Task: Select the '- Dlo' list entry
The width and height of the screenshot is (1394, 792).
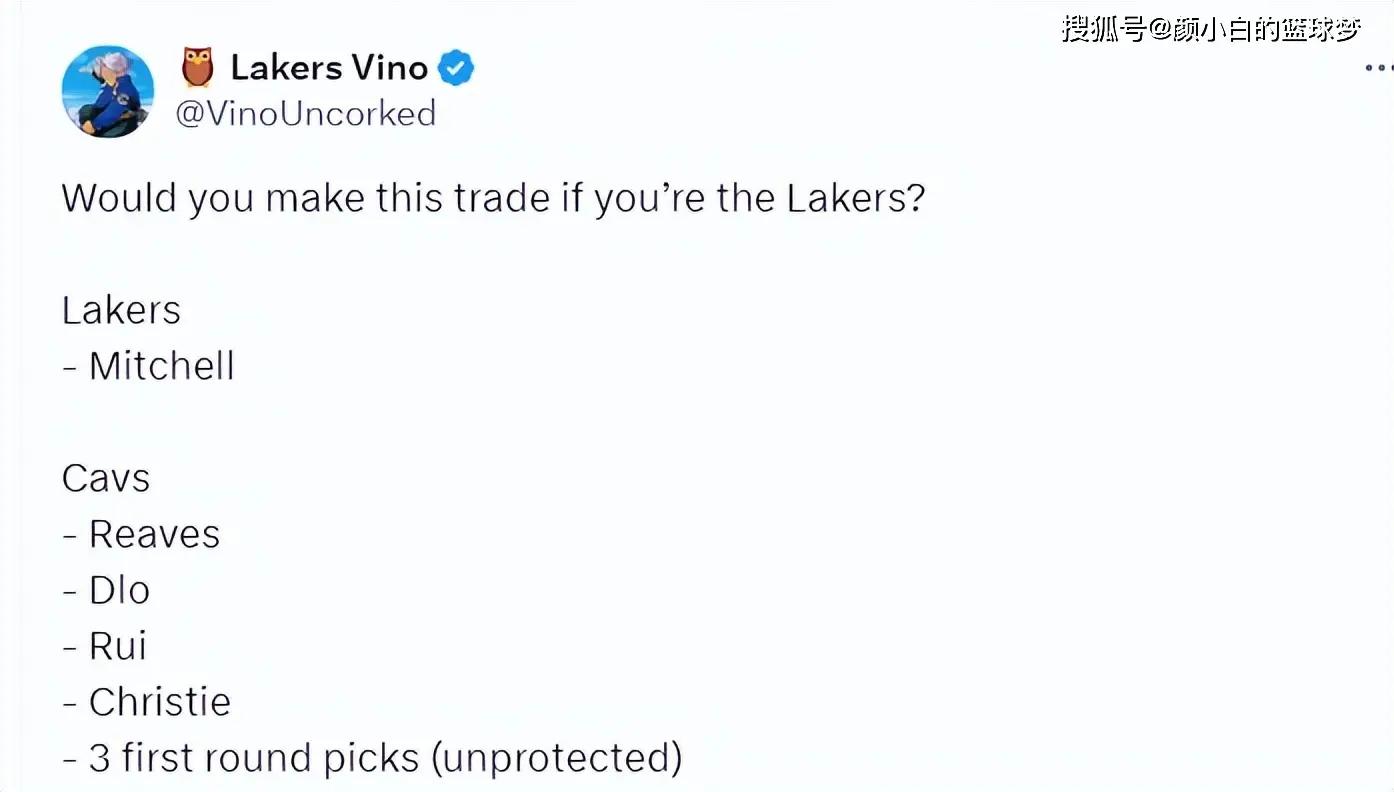Action: 106,590
